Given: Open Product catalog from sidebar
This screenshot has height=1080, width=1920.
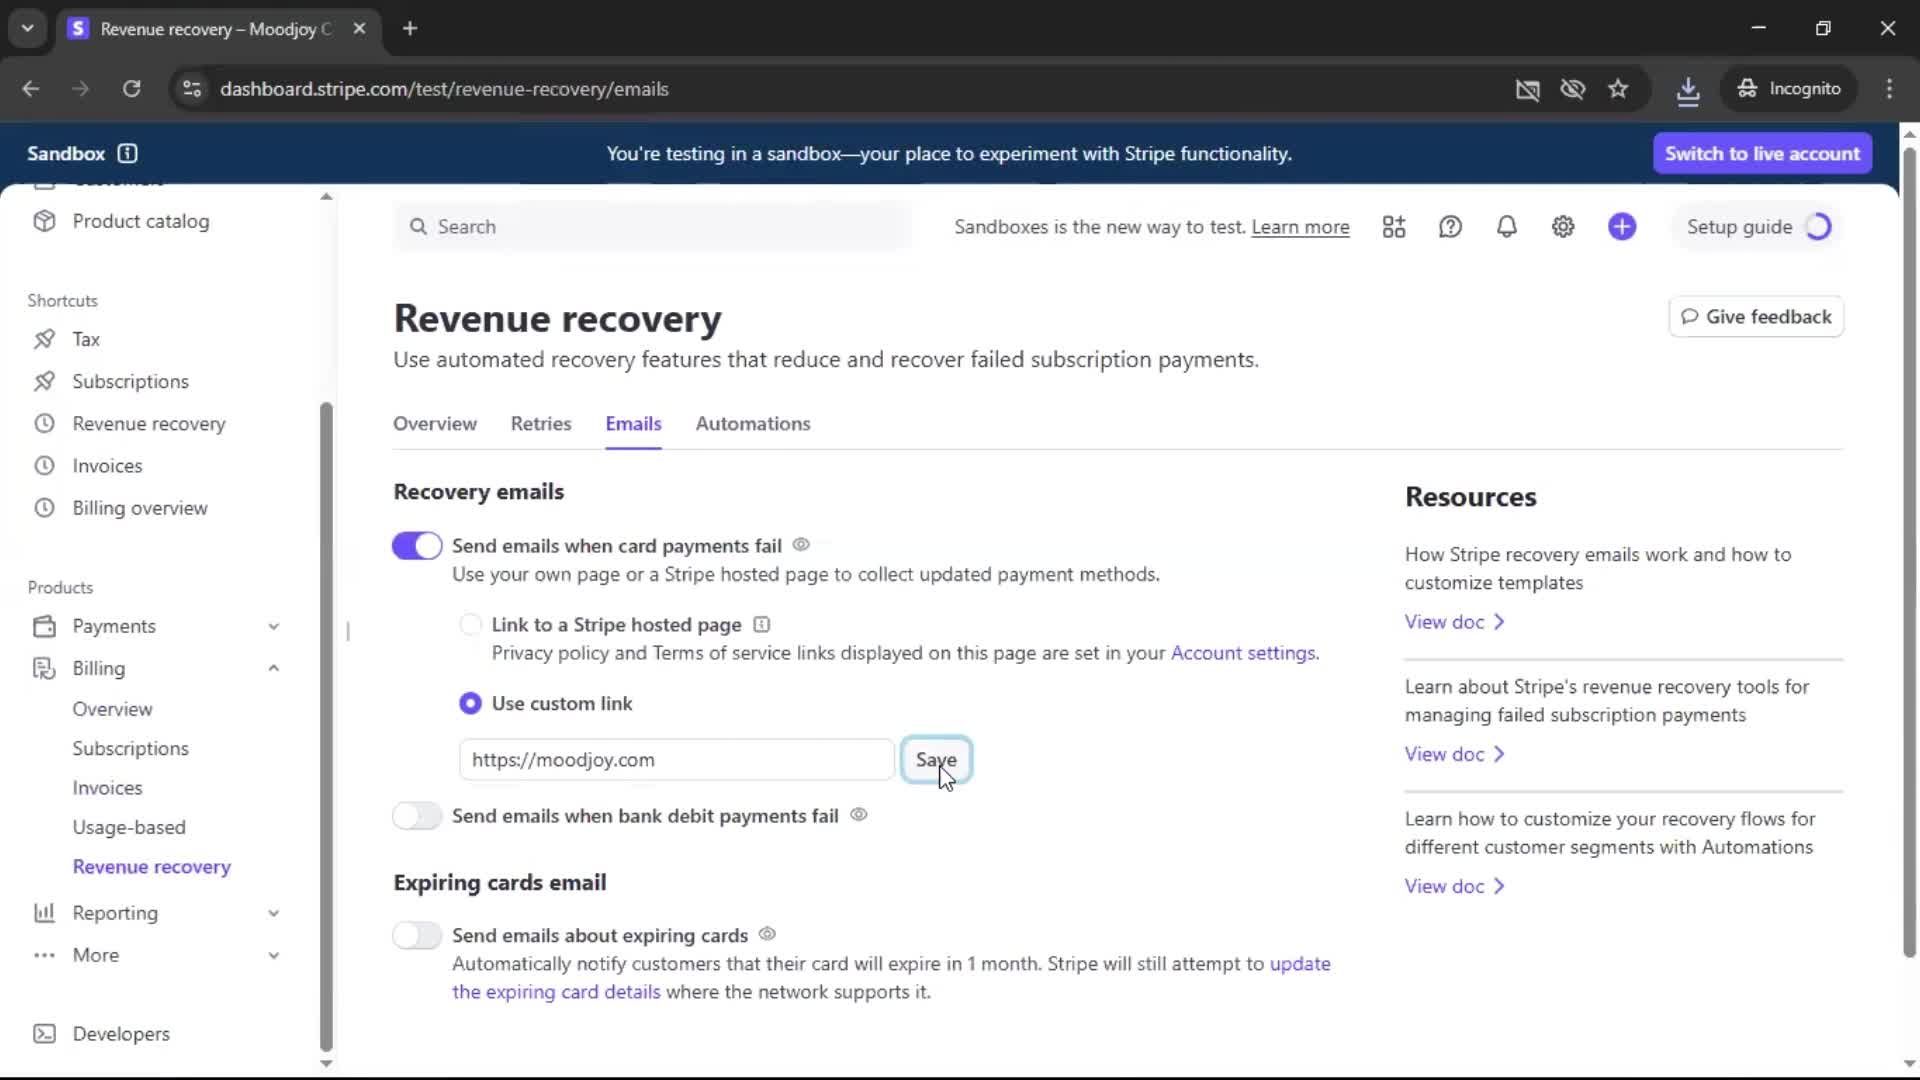Looking at the screenshot, I should click(x=140, y=221).
